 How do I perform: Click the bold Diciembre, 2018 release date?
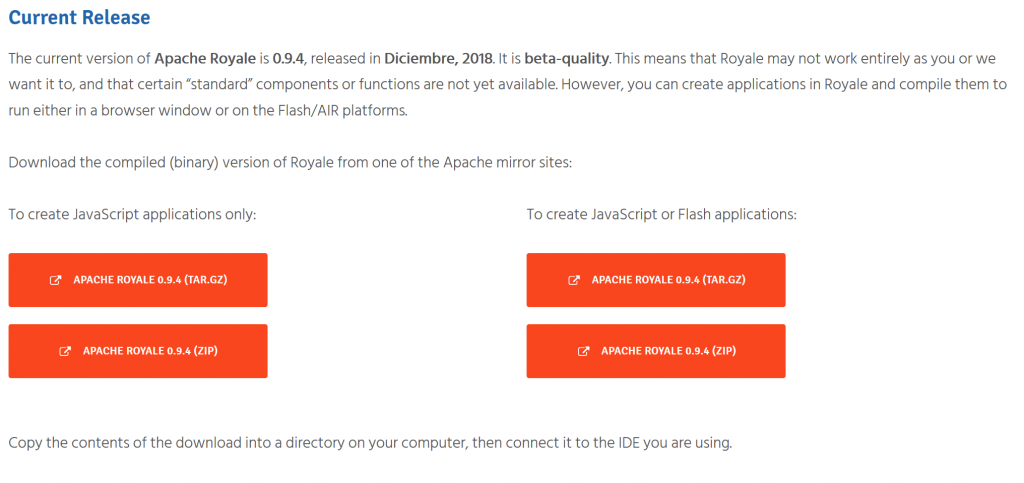438,57
